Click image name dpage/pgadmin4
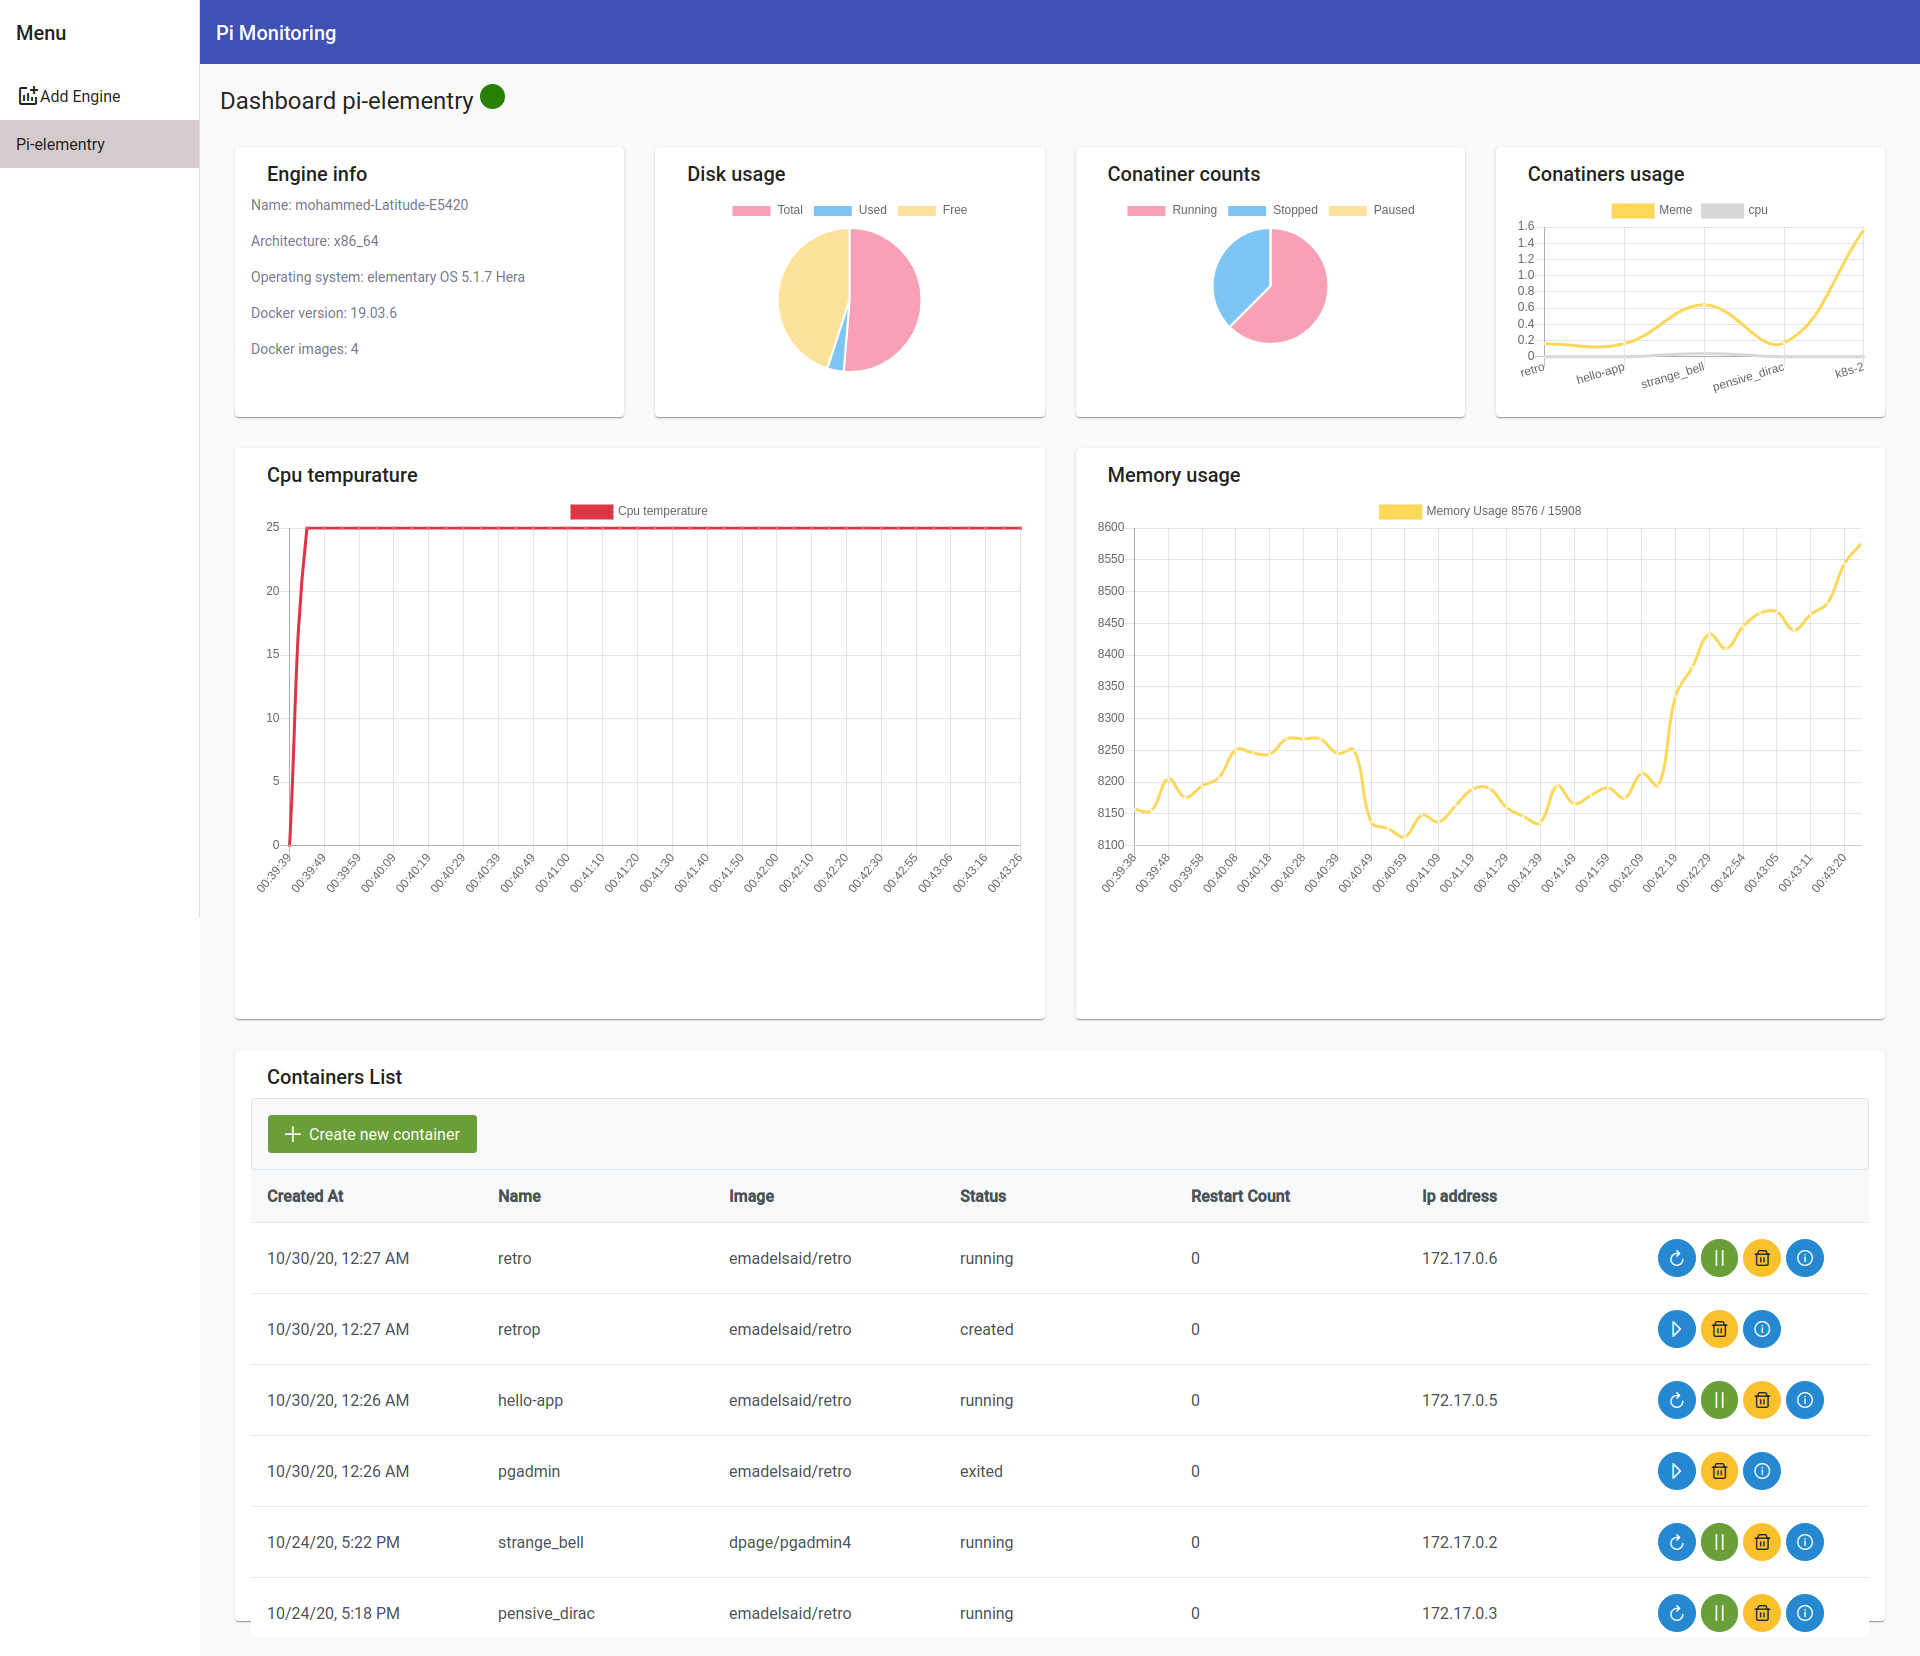The height and width of the screenshot is (1656, 1920). (x=790, y=1542)
